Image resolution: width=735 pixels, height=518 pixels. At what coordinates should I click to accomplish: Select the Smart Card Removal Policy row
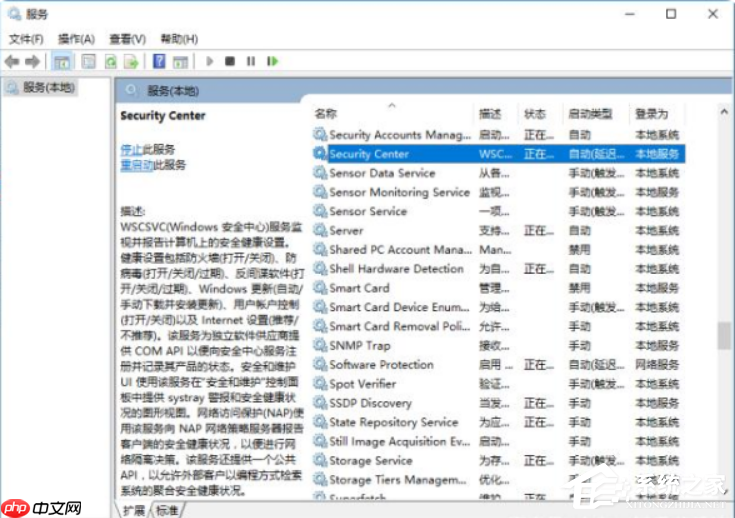tap(499, 326)
